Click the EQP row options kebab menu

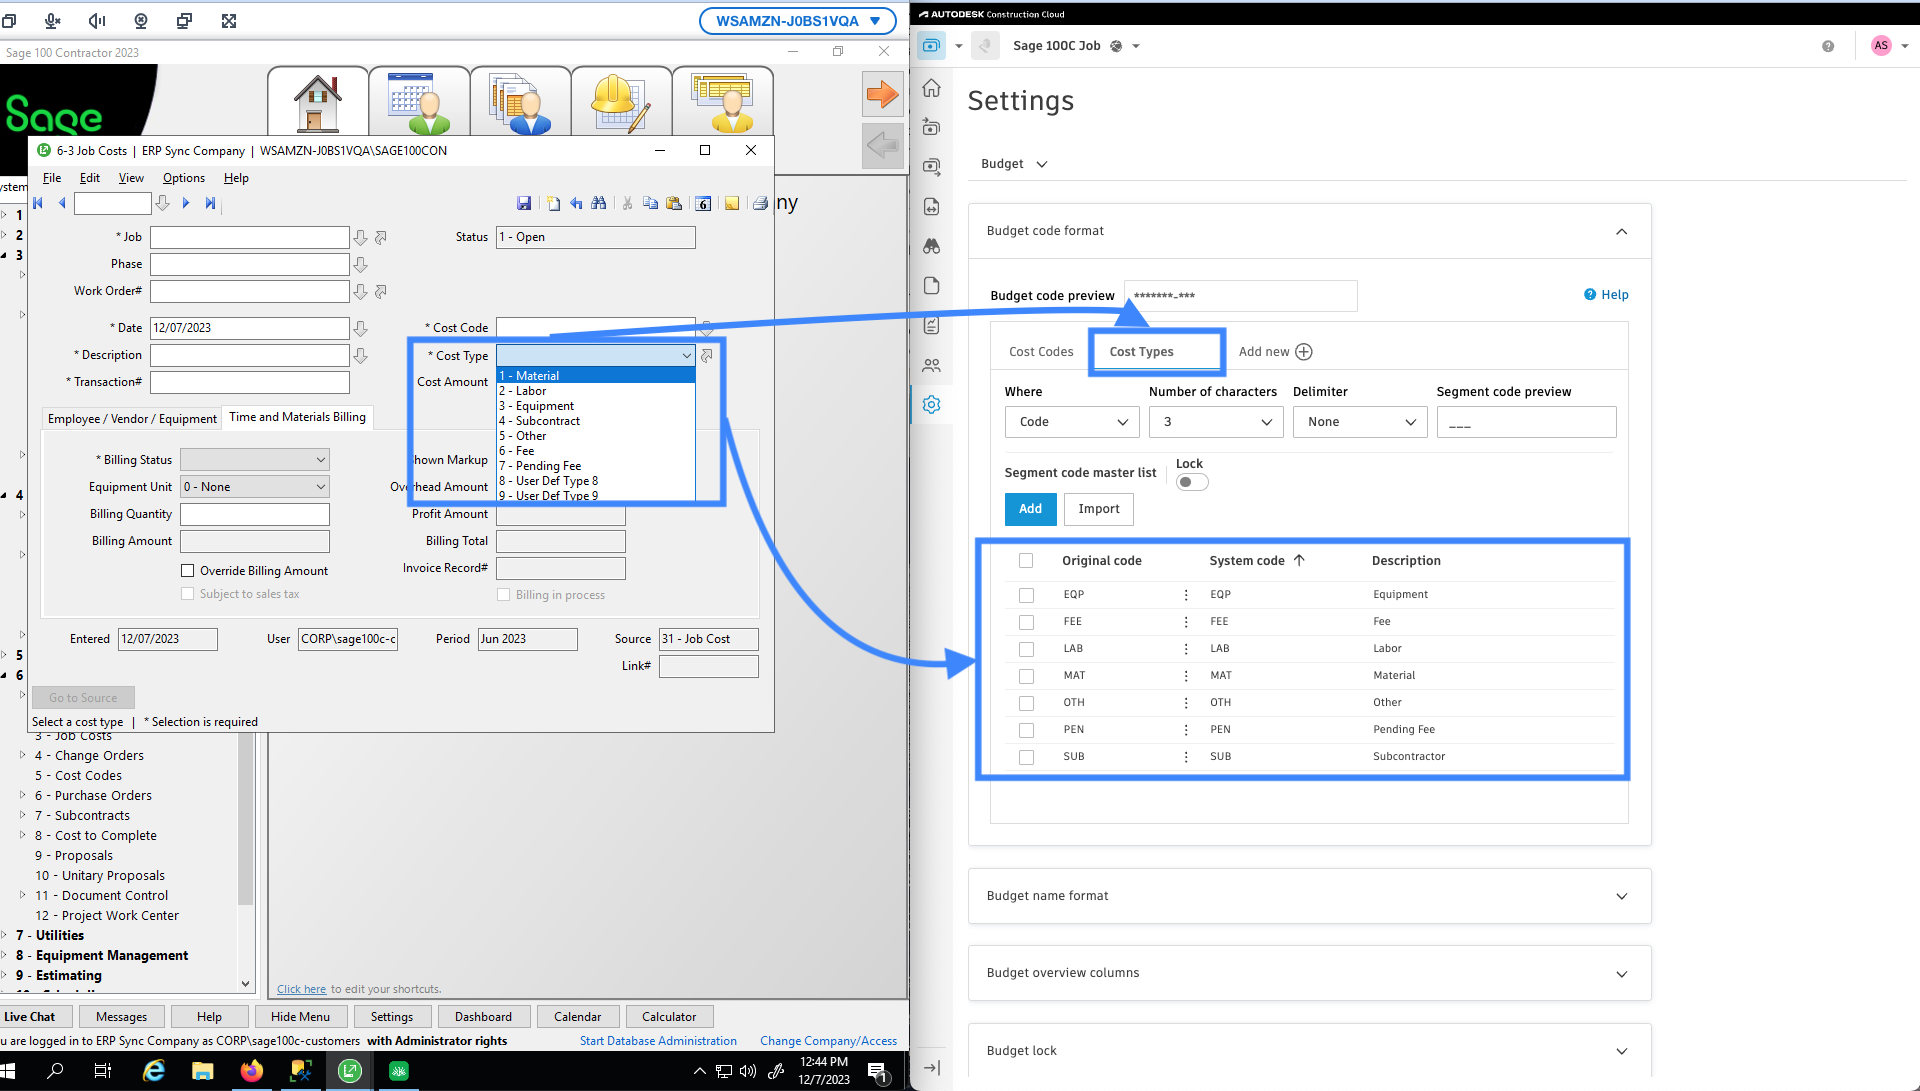[x=1186, y=595]
